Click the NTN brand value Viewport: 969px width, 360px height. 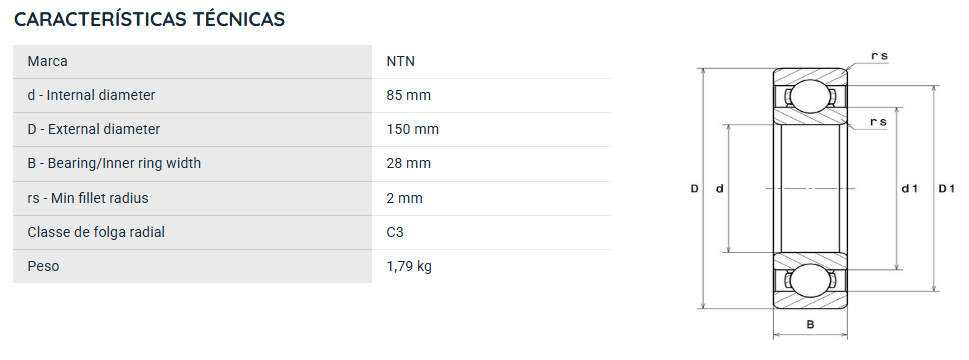click(x=400, y=61)
